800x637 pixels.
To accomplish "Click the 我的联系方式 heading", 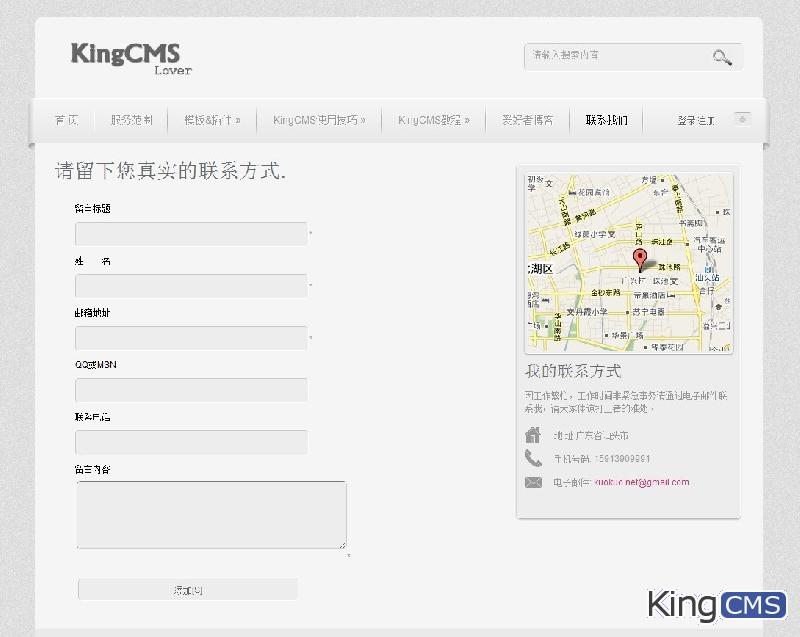I will [x=573, y=371].
